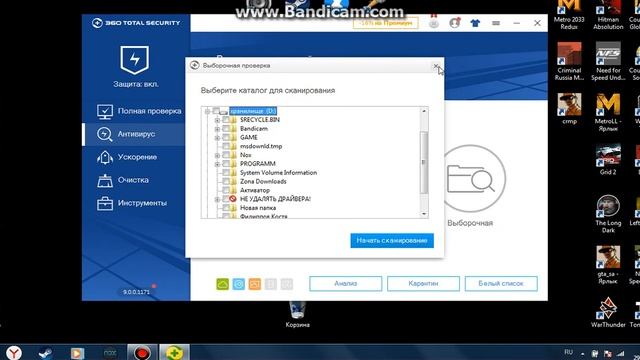Expand the НЕ УДАЛЯТЬ ДРАЙВЕРА! node

click(x=217, y=199)
